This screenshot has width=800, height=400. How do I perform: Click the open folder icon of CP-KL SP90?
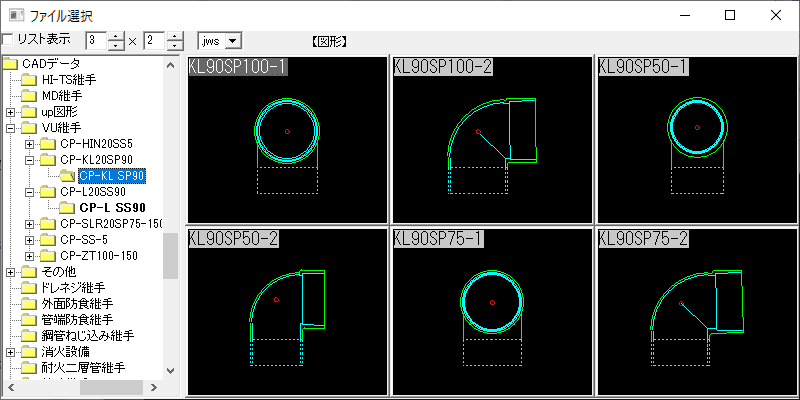click(x=68, y=176)
